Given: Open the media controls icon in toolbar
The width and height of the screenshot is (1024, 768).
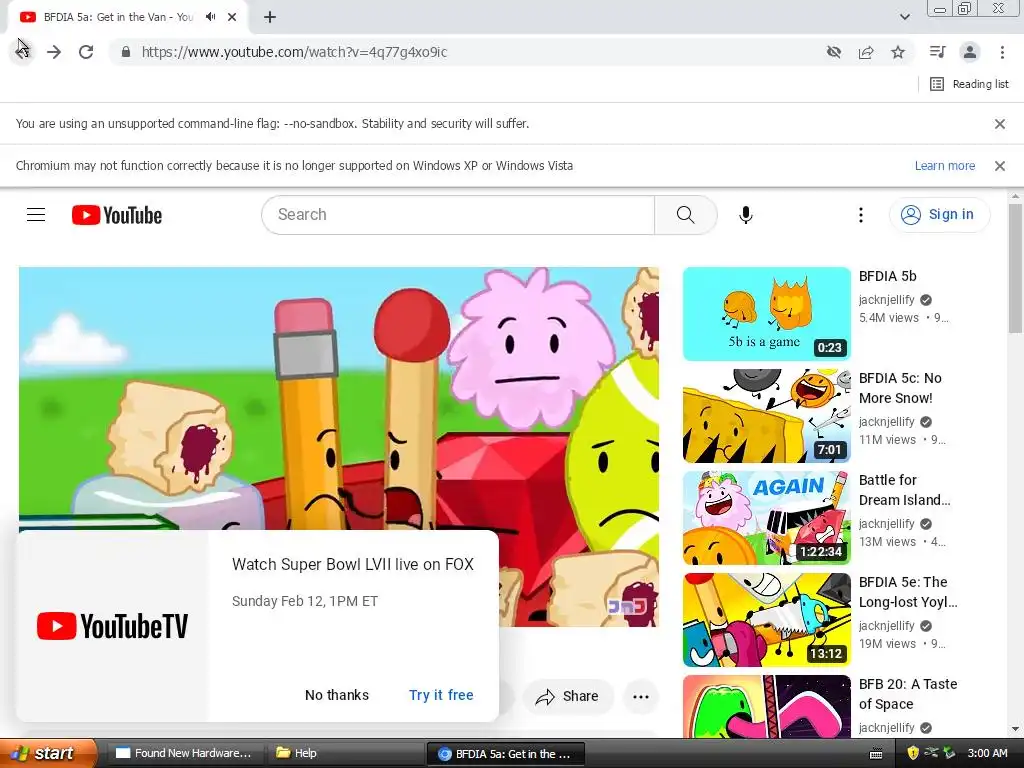Looking at the screenshot, I should click(938, 52).
